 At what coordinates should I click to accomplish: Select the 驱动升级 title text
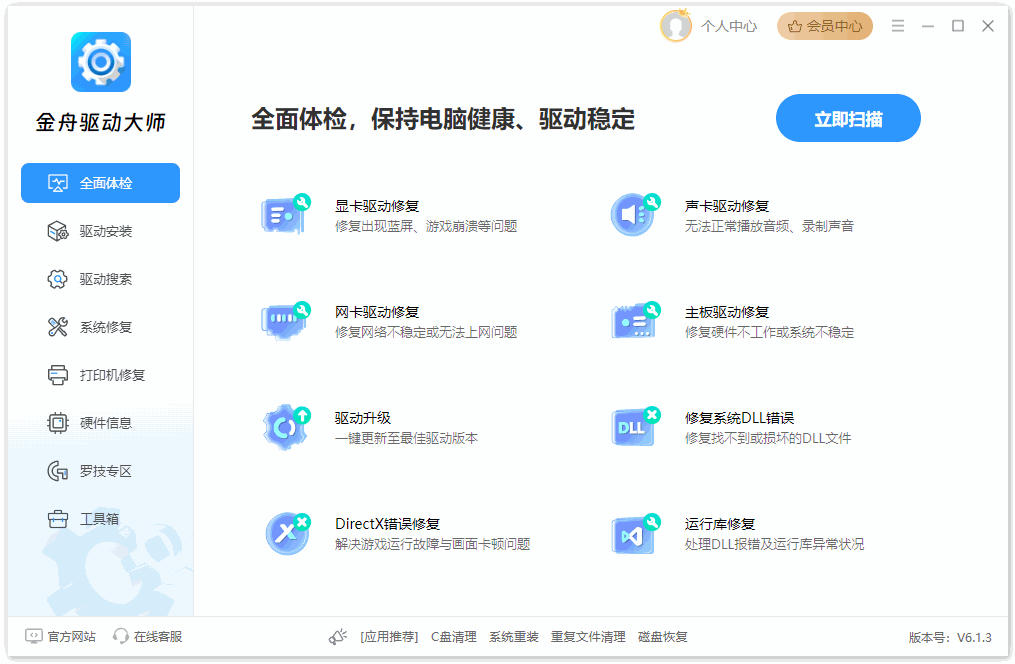pos(362,418)
